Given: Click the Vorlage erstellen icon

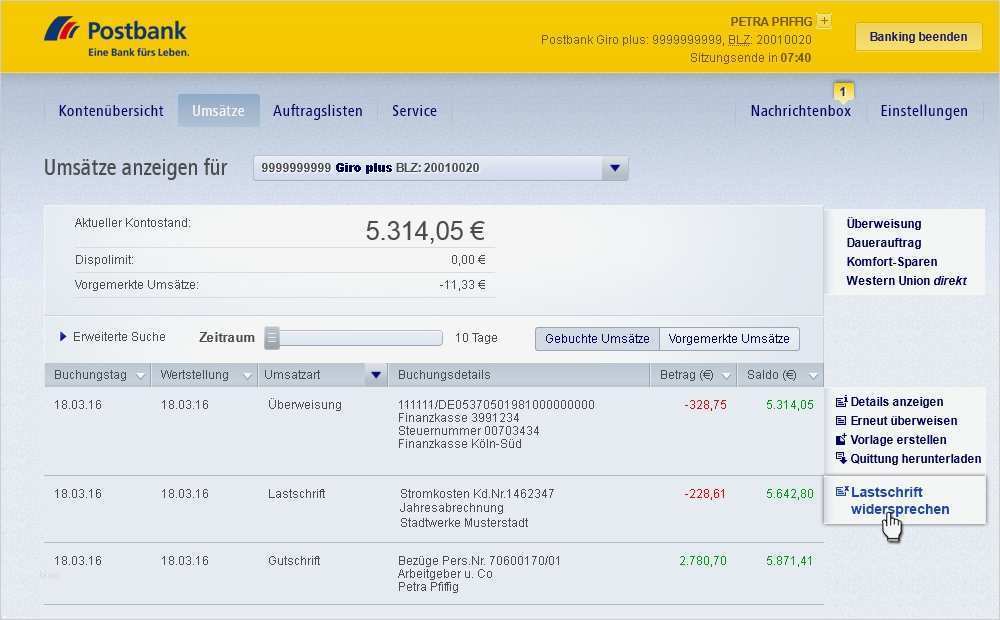Looking at the screenshot, I should coord(841,439).
